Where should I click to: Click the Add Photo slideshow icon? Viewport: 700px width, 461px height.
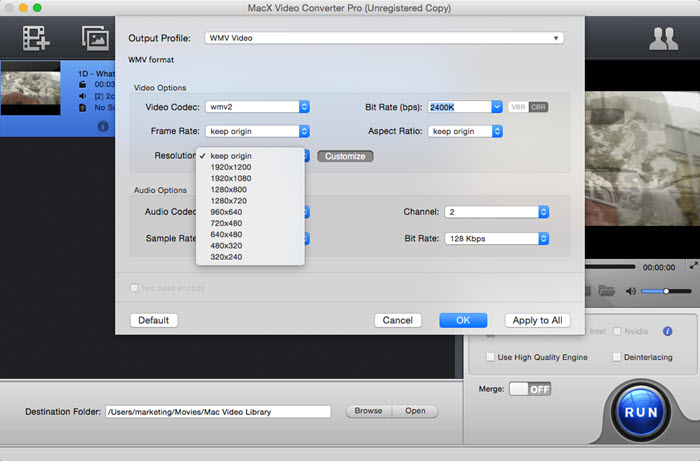pyautogui.click(x=95, y=38)
